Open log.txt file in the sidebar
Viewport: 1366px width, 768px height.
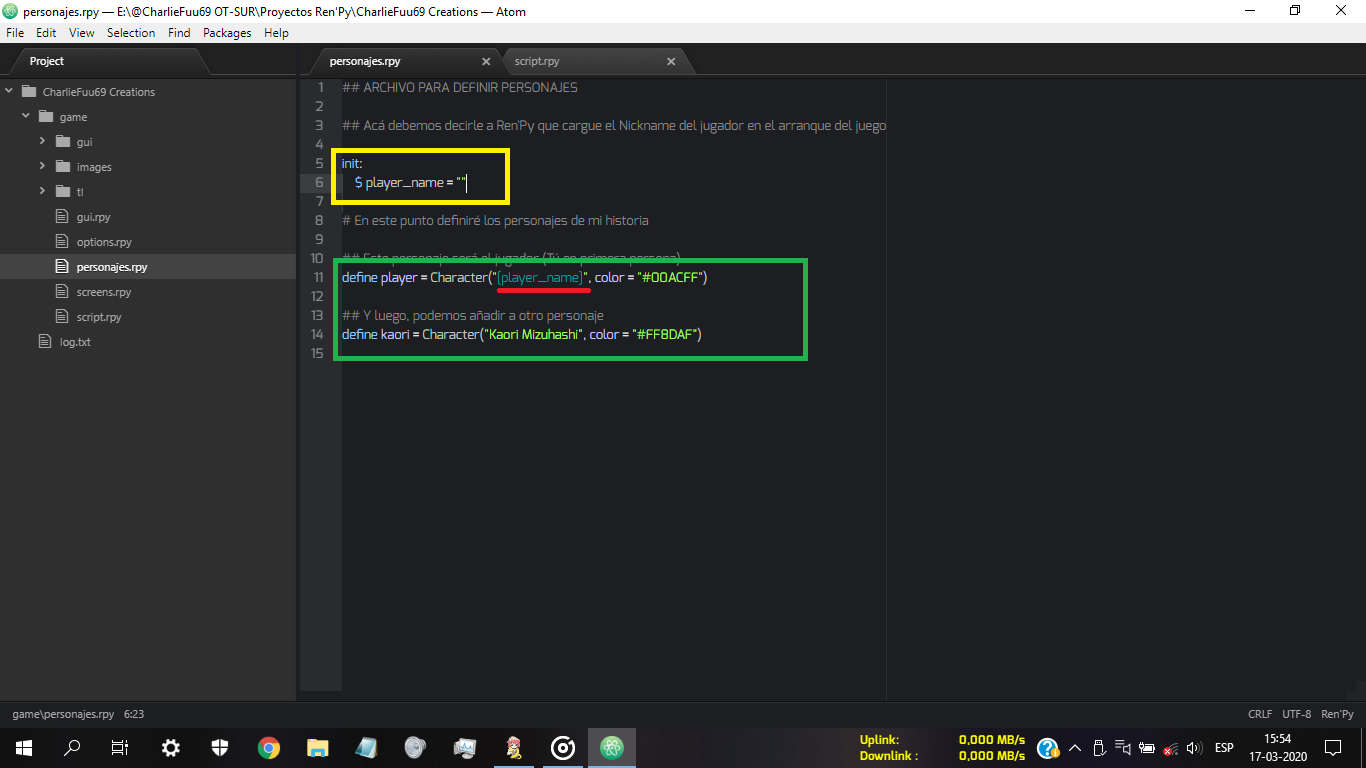[75, 342]
